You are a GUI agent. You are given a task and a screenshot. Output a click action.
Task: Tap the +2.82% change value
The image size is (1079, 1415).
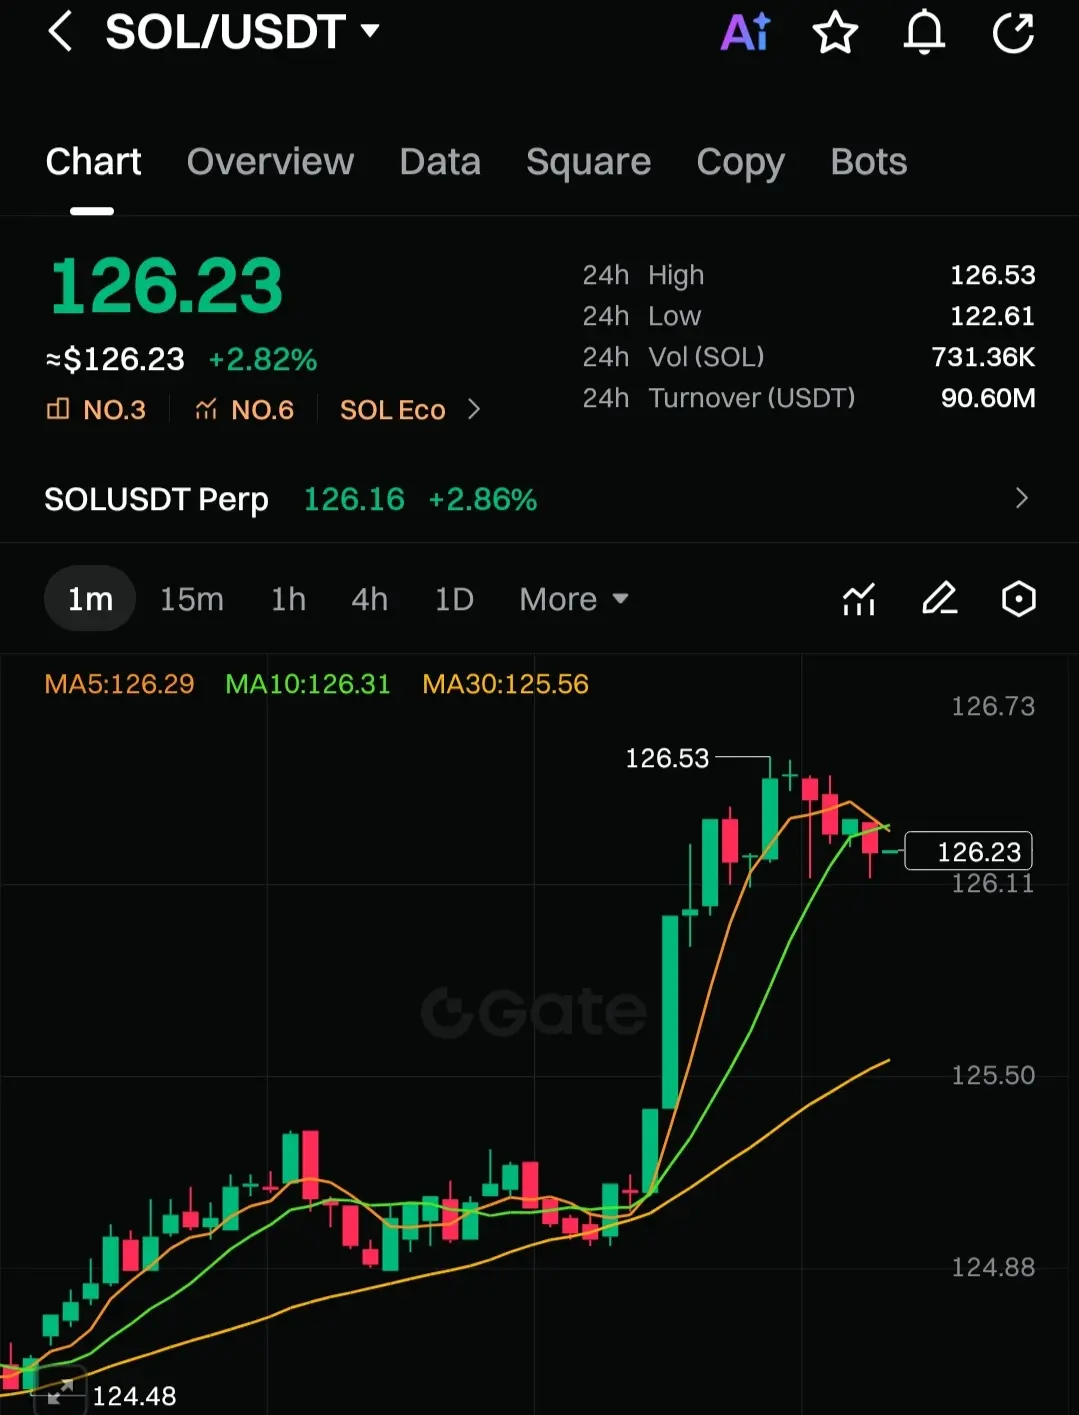[263, 359]
